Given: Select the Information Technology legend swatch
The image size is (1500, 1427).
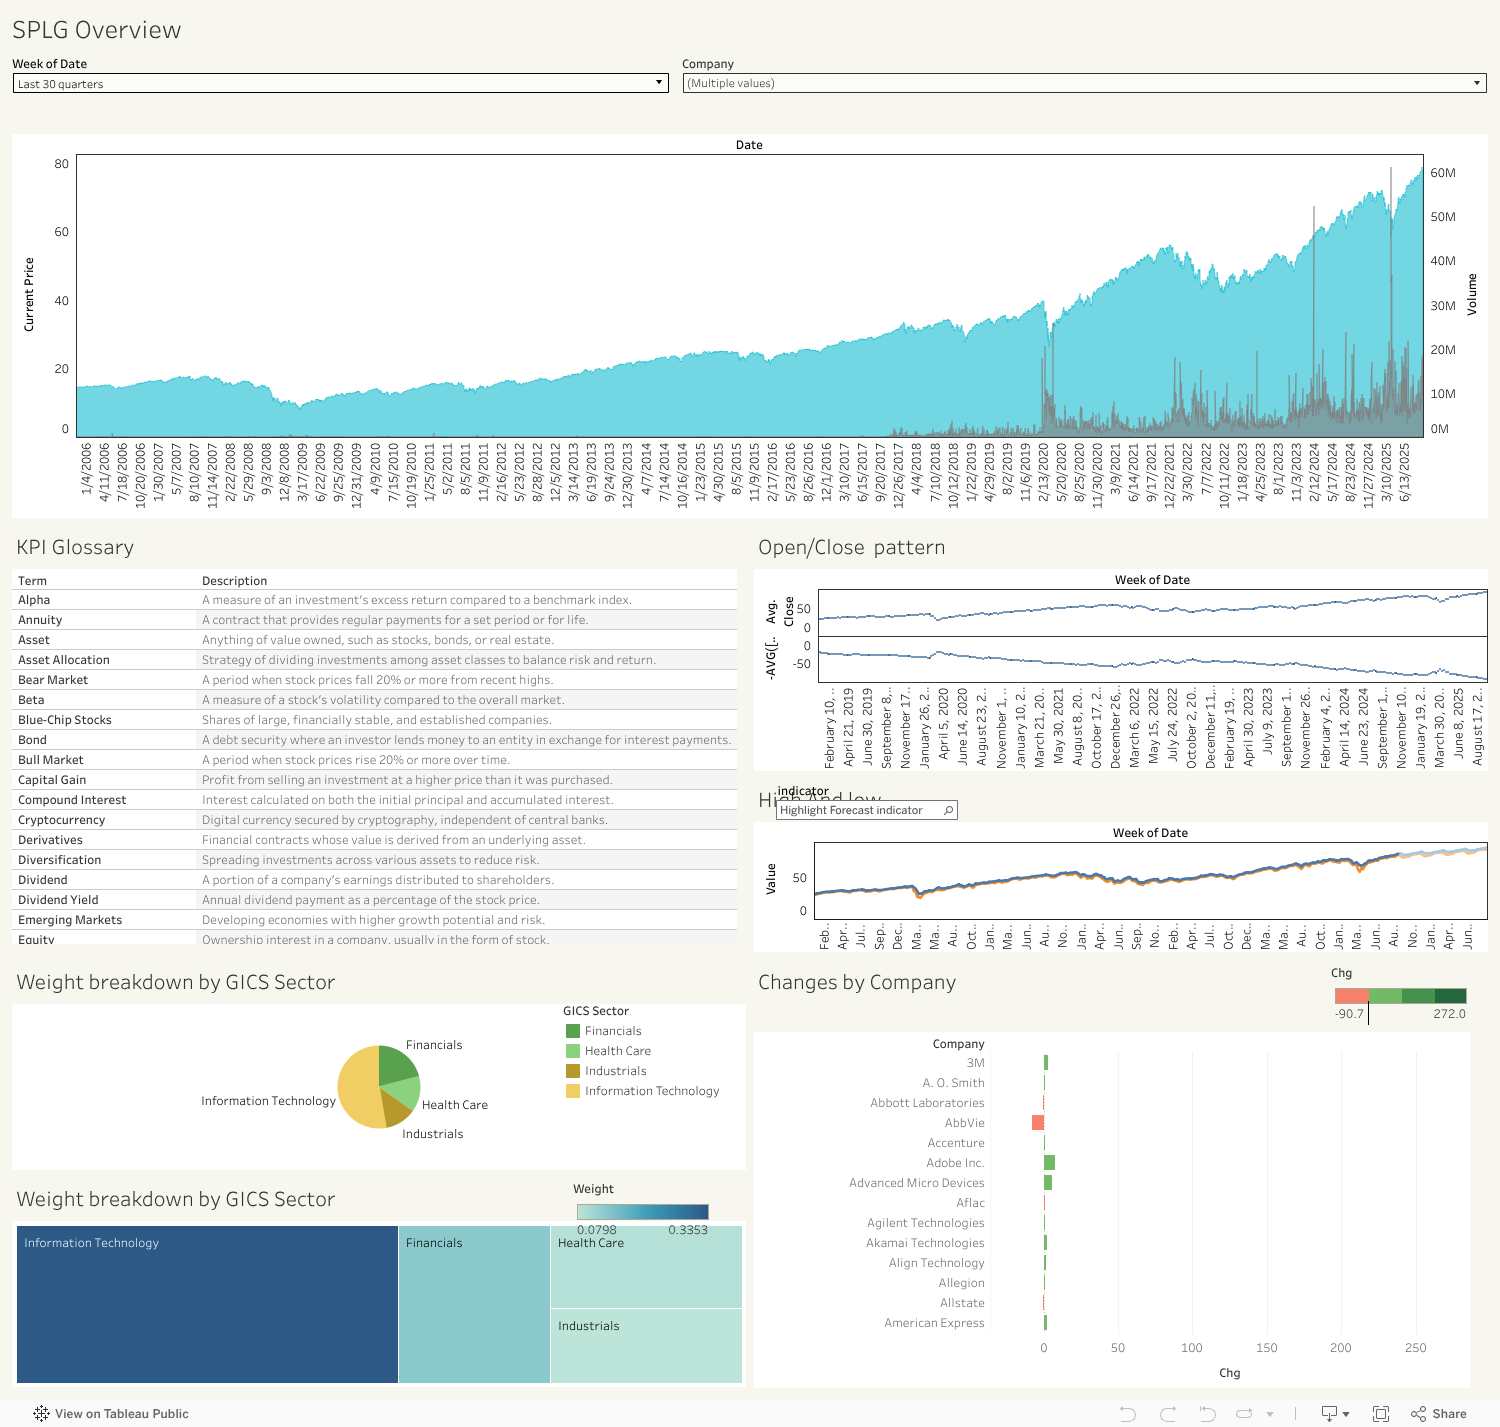Looking at the screenshot, I should click(x=573, y=1091).
